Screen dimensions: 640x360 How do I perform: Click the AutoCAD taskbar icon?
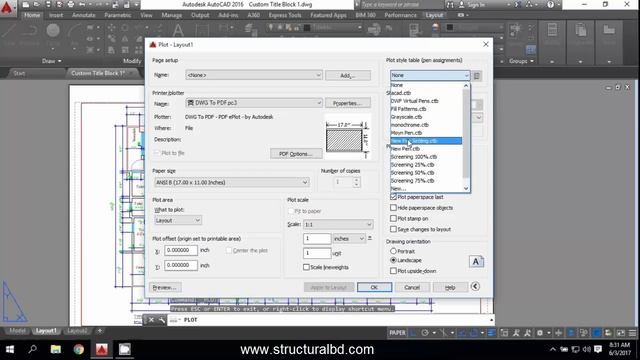pyautogui.click(x=102, y=349)
